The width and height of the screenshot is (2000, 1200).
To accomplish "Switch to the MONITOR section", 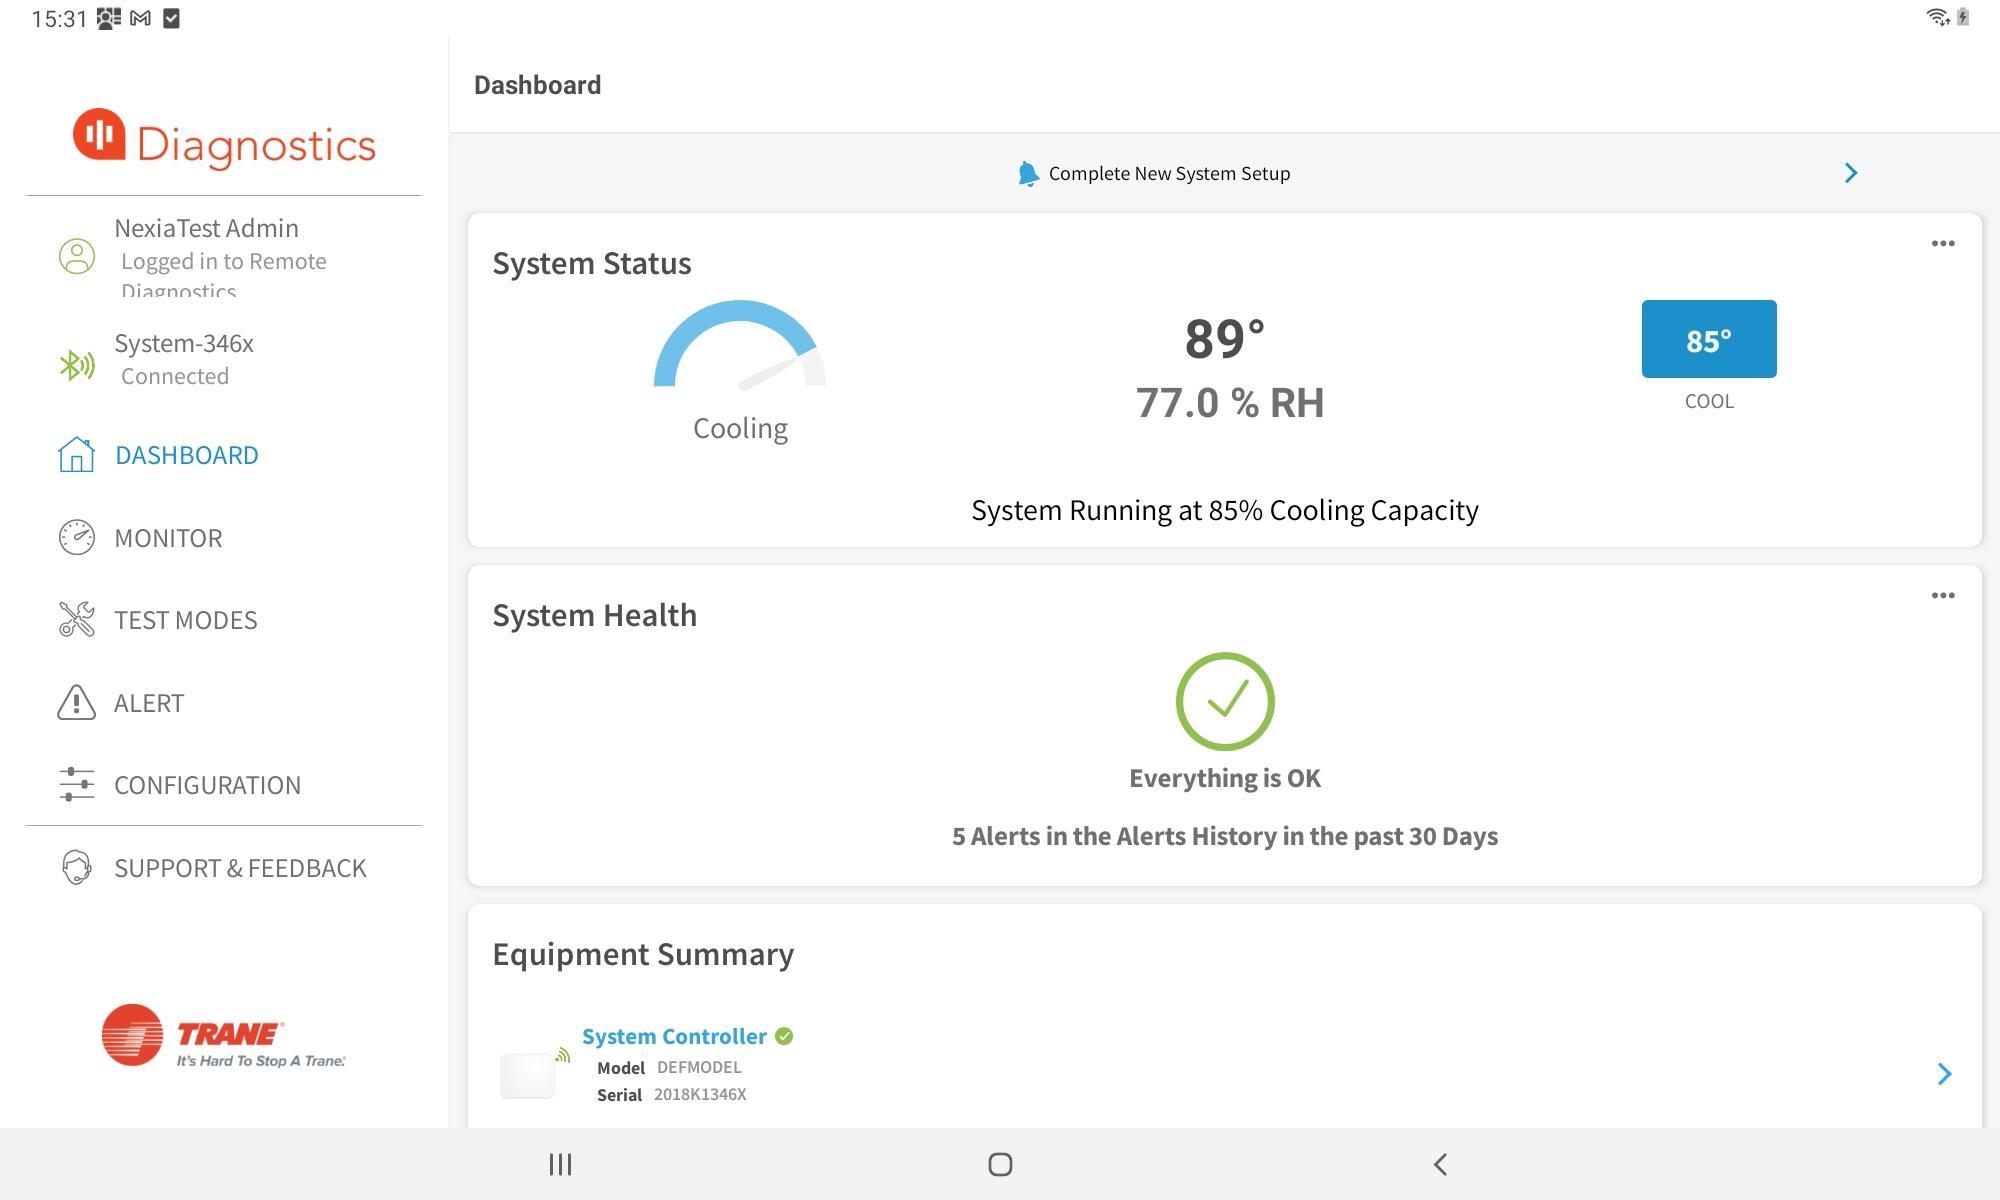I will coord(168,538).
